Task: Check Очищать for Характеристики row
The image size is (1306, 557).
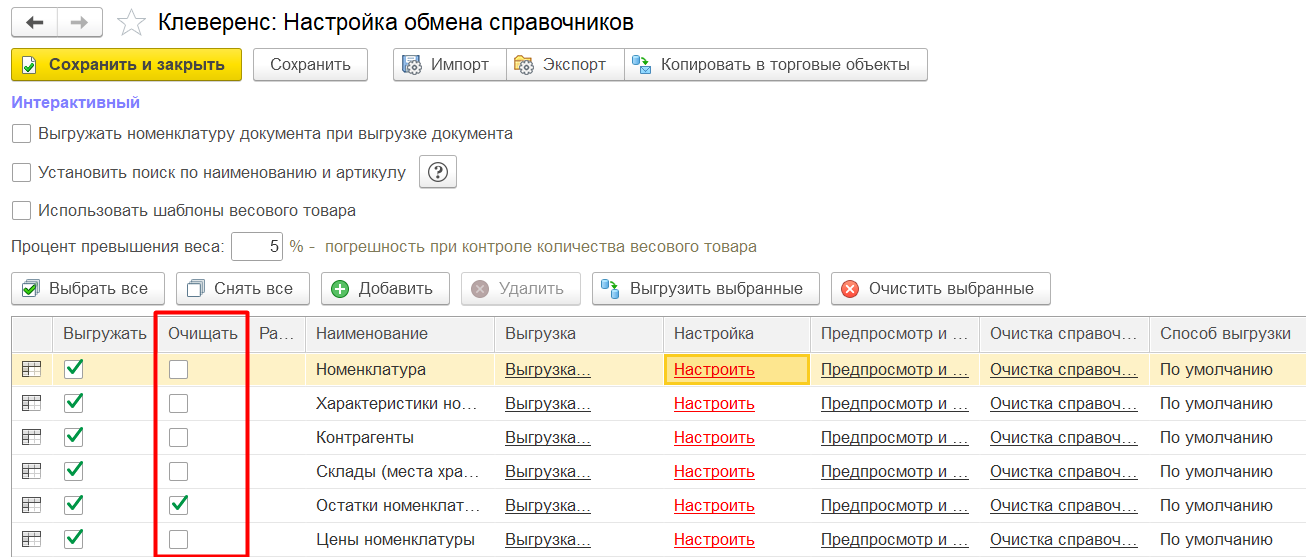Action: pos(178,403)
